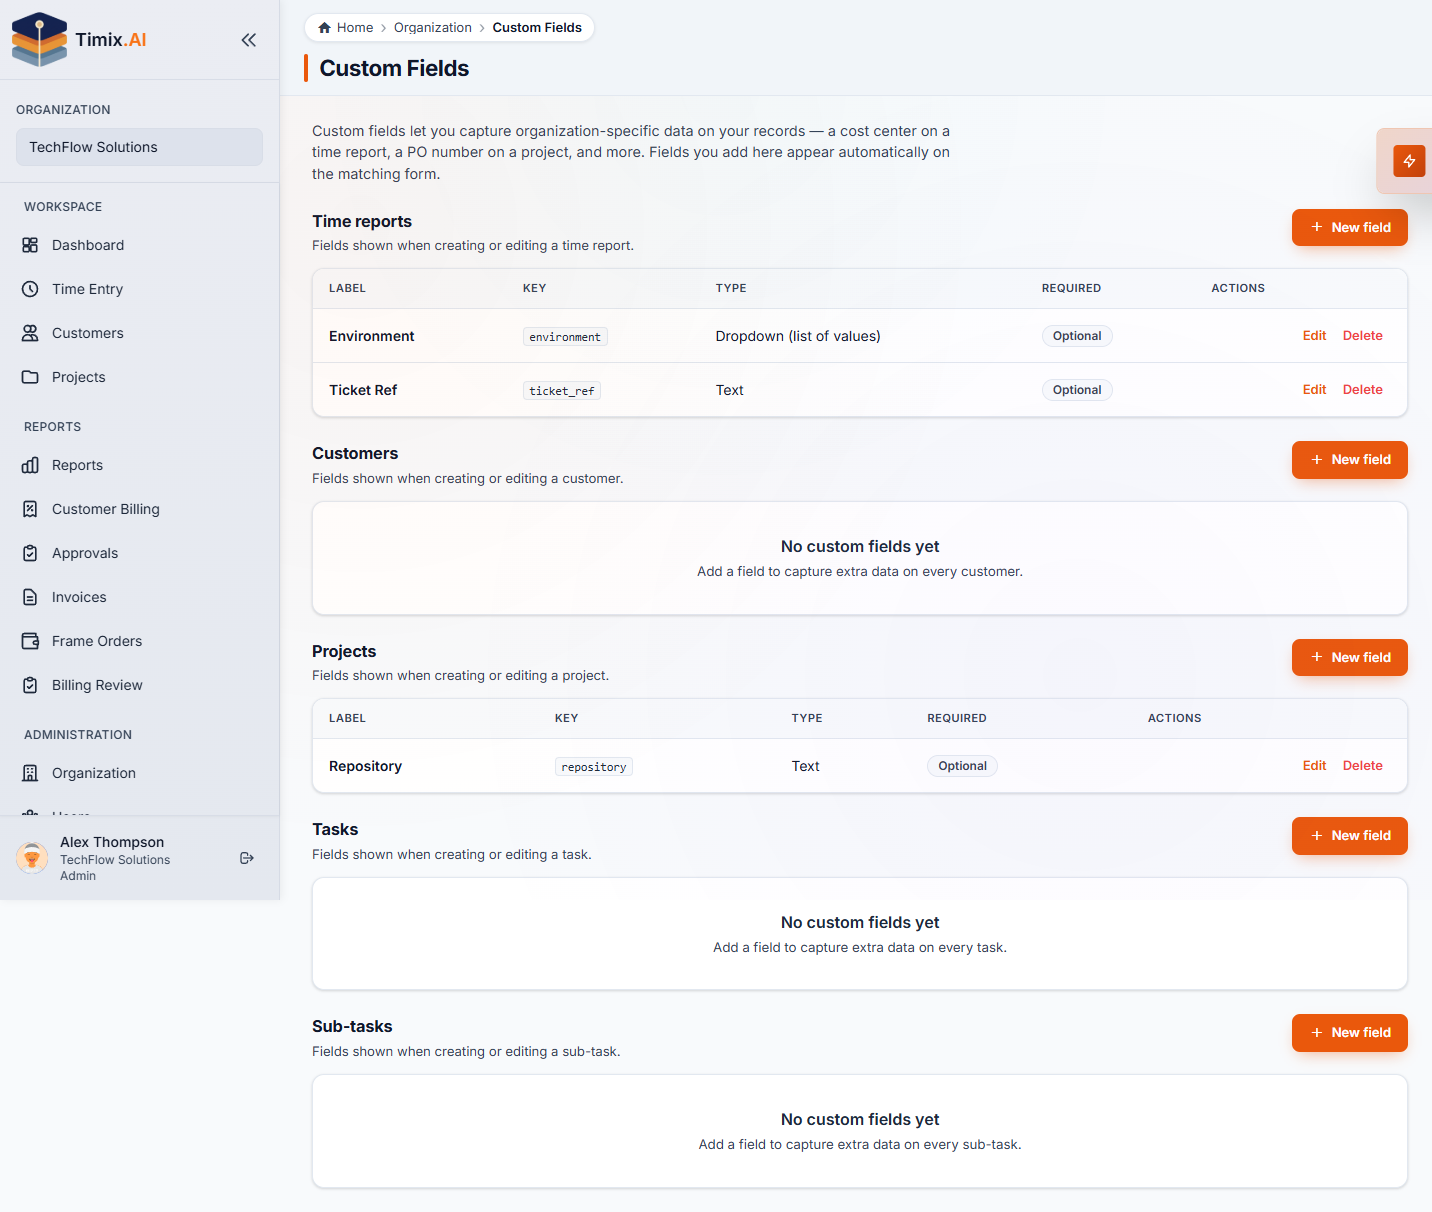Screen dimensions: 1432x1212
Task: Click the Reports bar chart icon
Action: pyautogui.click(x=30, y=465)
